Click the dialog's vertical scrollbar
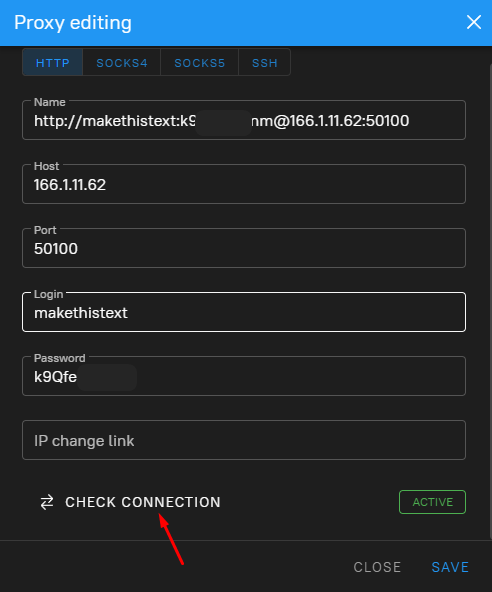The height and width of the screenshot is (592, 492). tap(490, 302)
